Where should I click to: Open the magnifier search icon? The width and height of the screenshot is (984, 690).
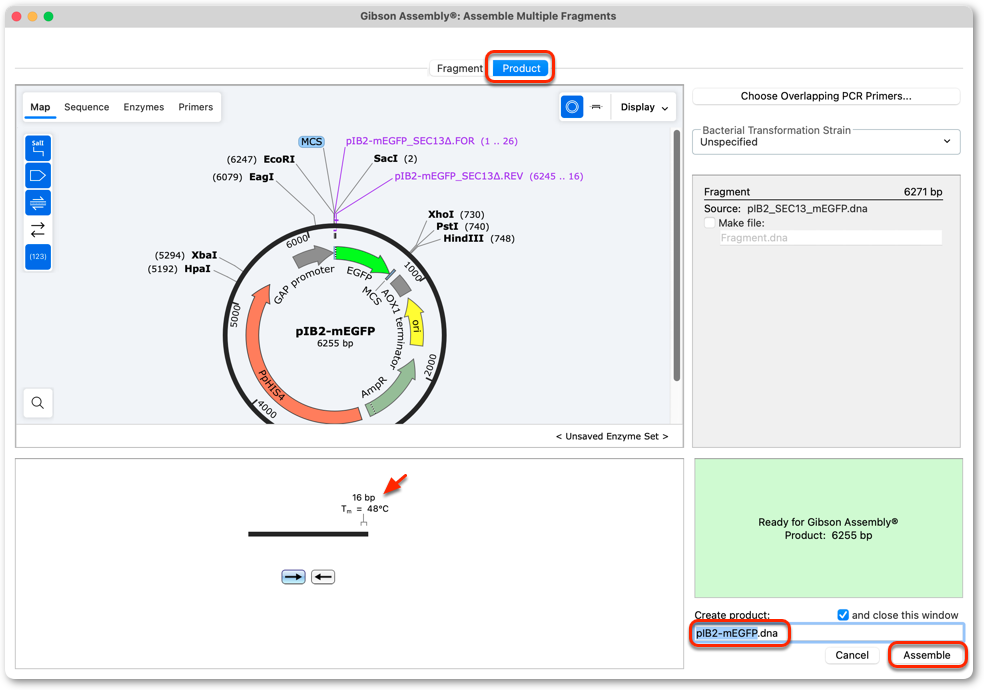click(38, 403)
